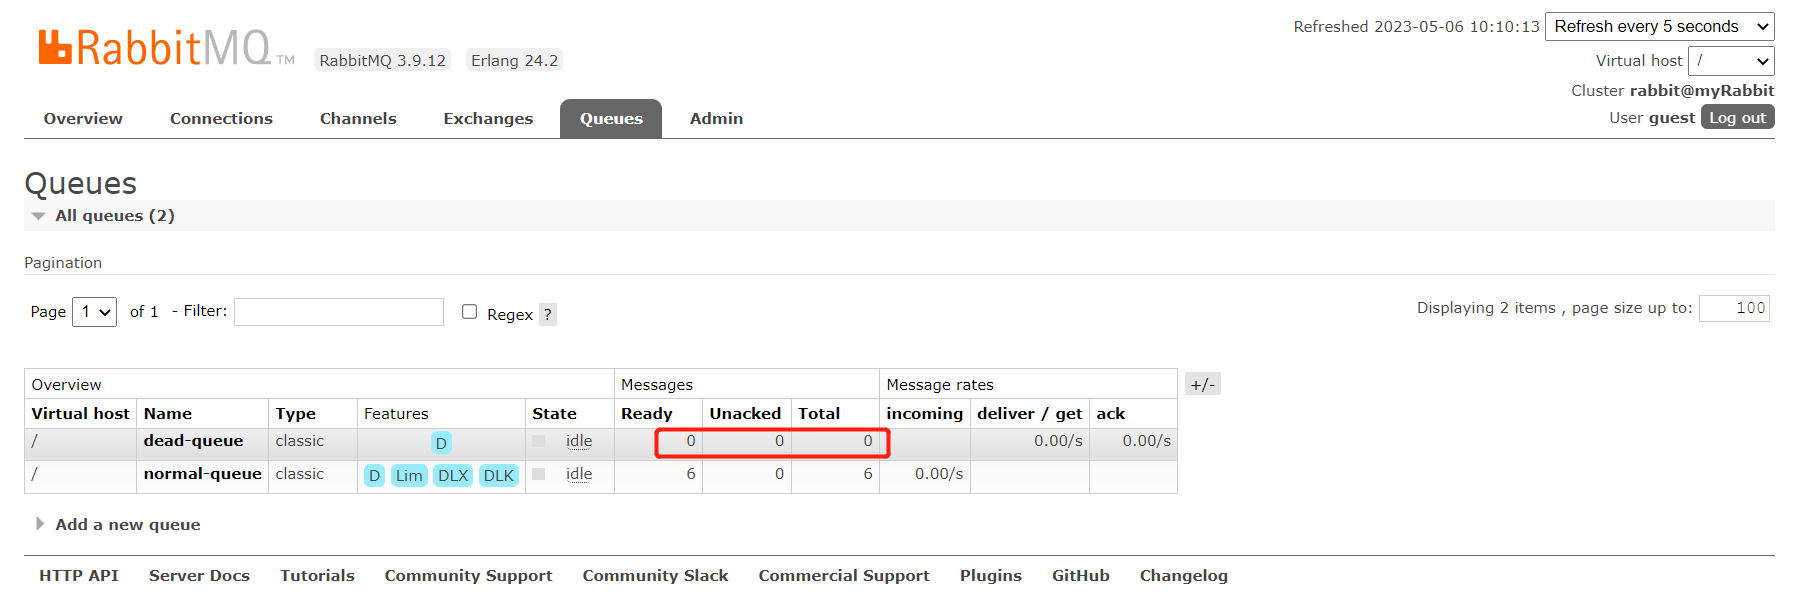Click the Lim badge on normal-queue

[409, 476]
